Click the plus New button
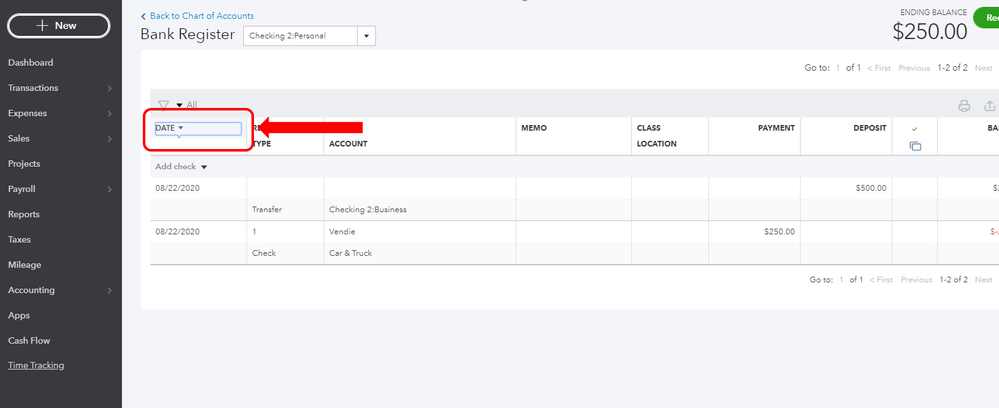Viewport: 999px width, 408px height. click(59, 26)
